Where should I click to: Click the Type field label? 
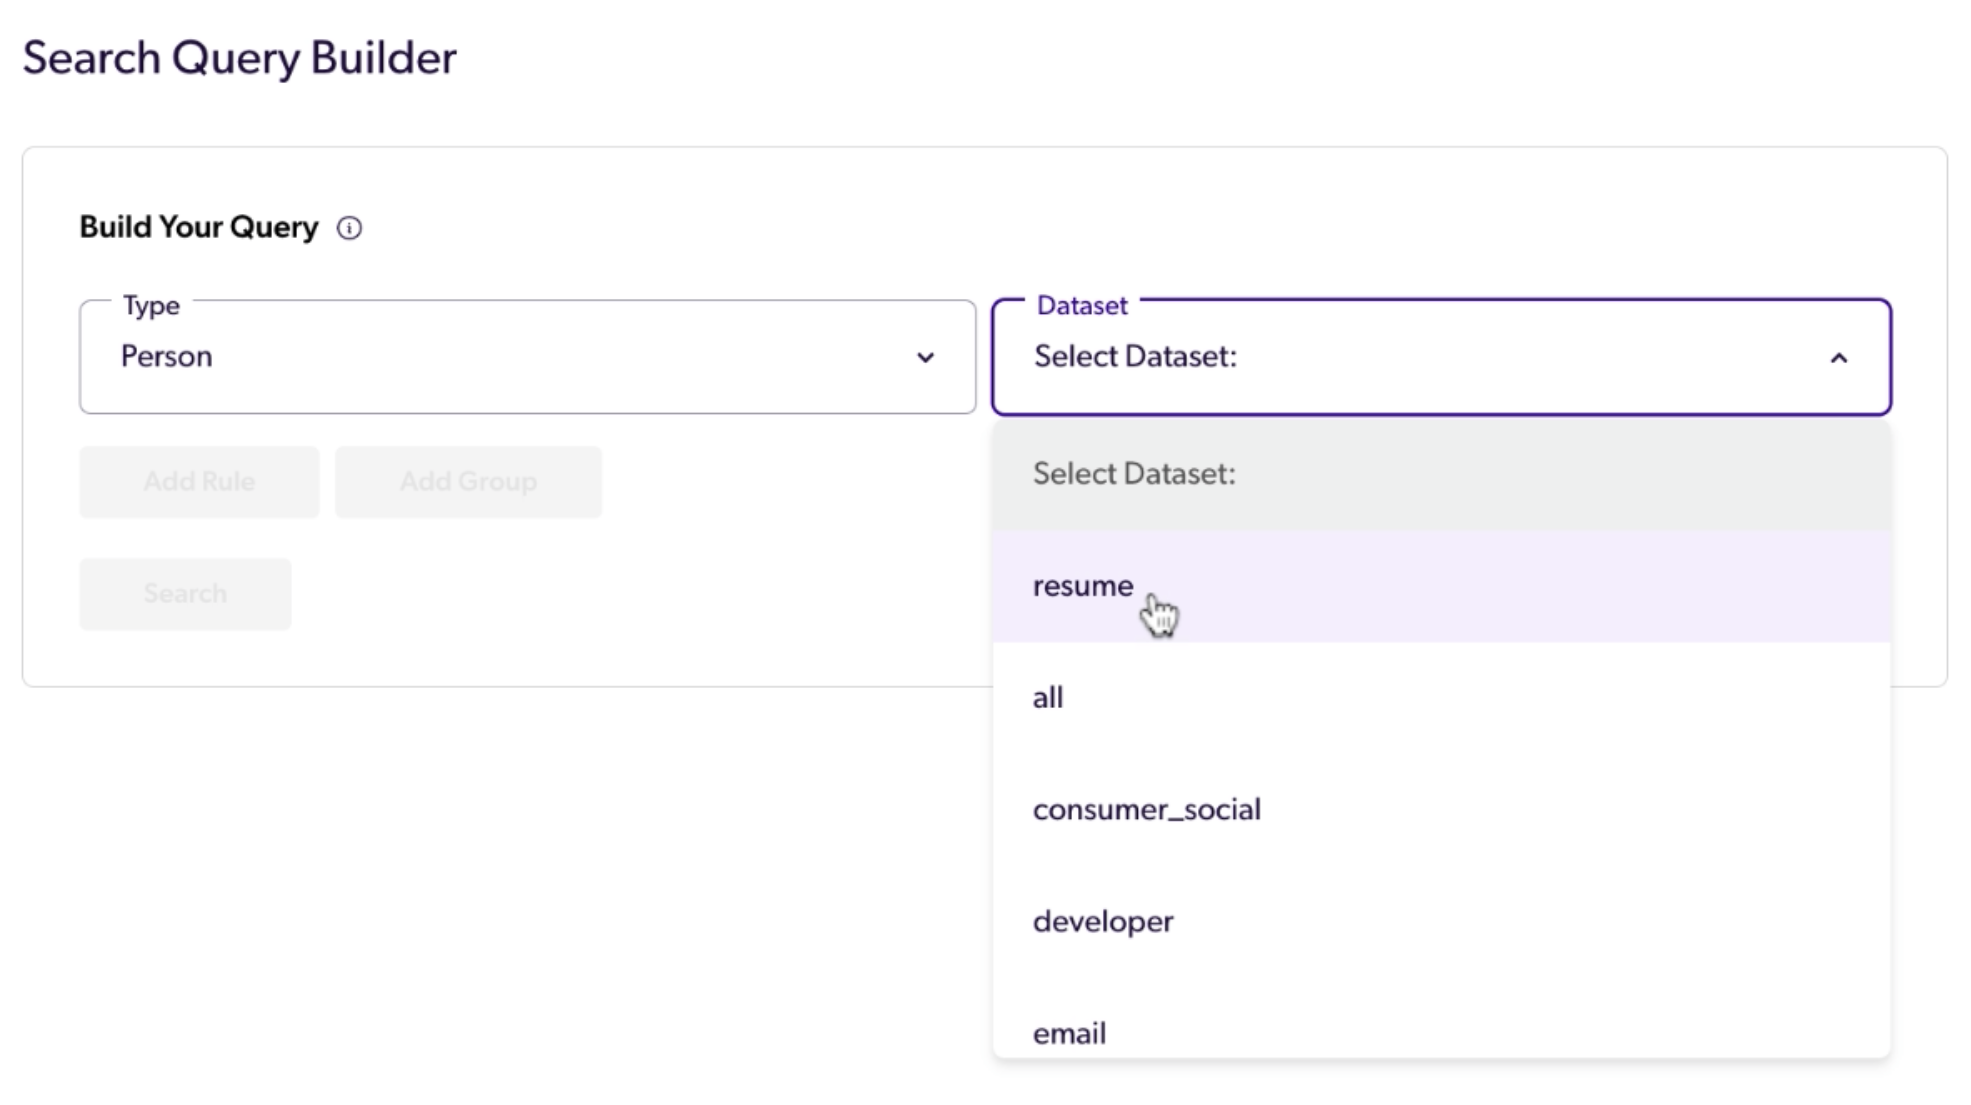coord(151,306)
